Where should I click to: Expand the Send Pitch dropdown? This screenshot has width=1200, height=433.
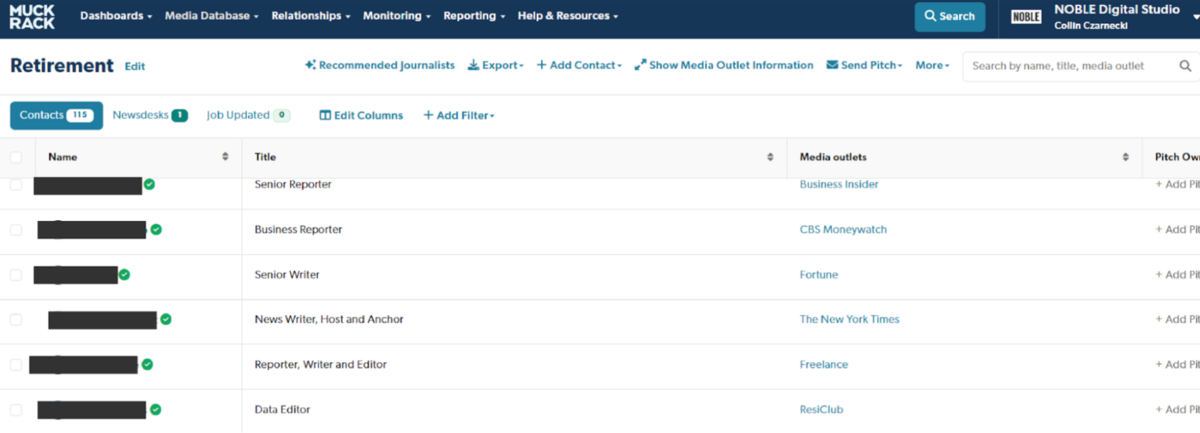(x=864, y=65)
